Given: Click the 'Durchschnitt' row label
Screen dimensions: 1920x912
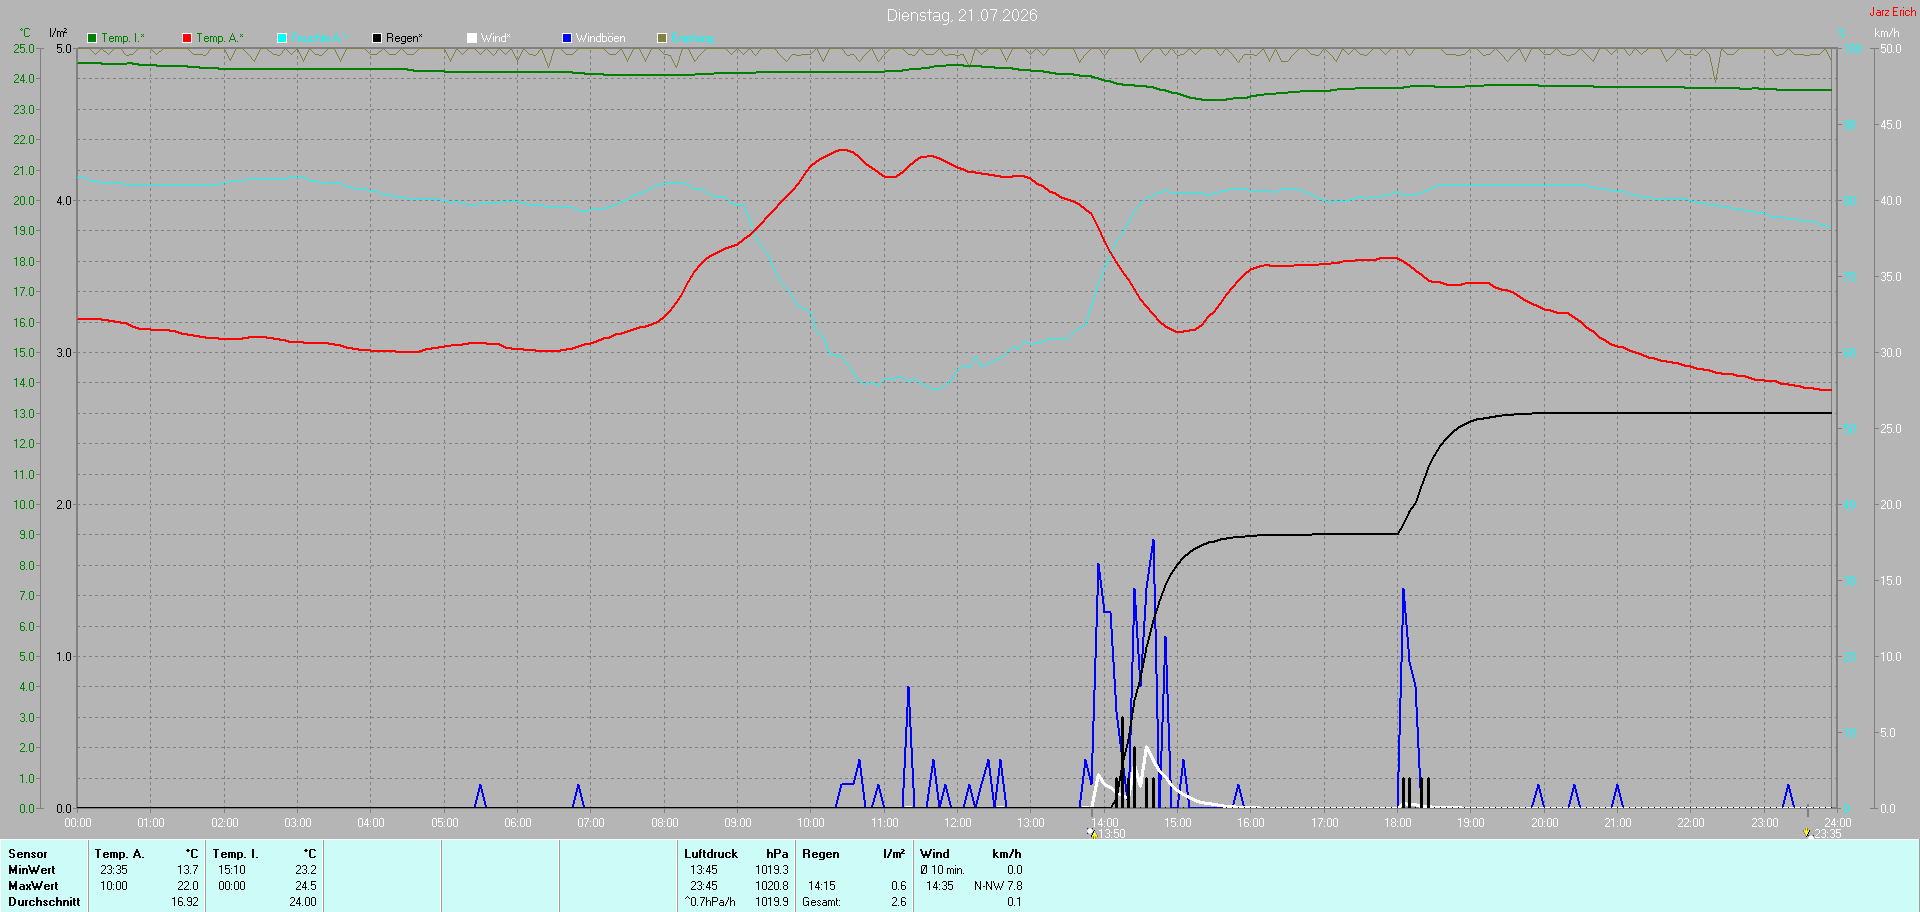Looking at the screenshot, I should (x=44, y=902).
